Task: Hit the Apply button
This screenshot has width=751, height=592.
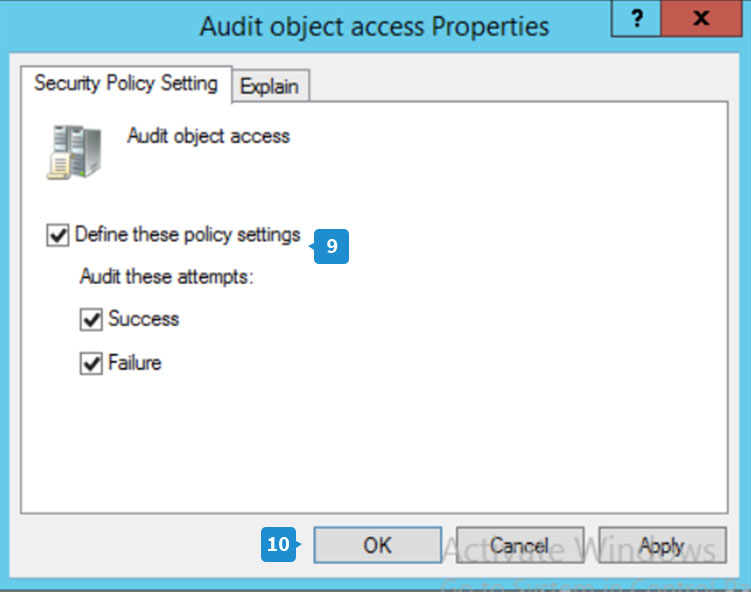Action: click(x=662, y=546)
